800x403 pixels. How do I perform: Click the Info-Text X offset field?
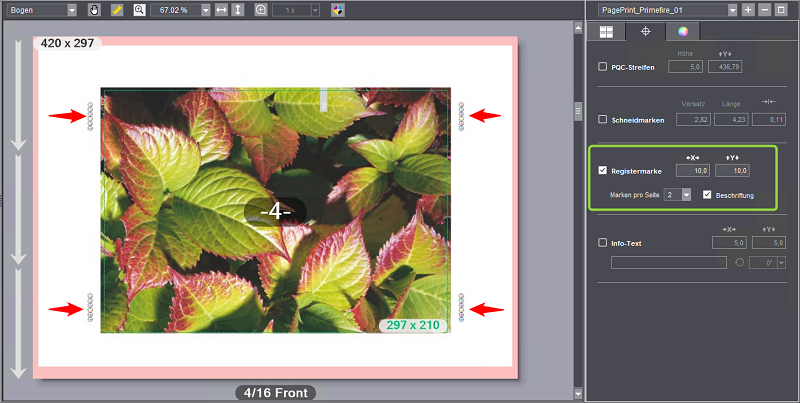tap(730, 243)
